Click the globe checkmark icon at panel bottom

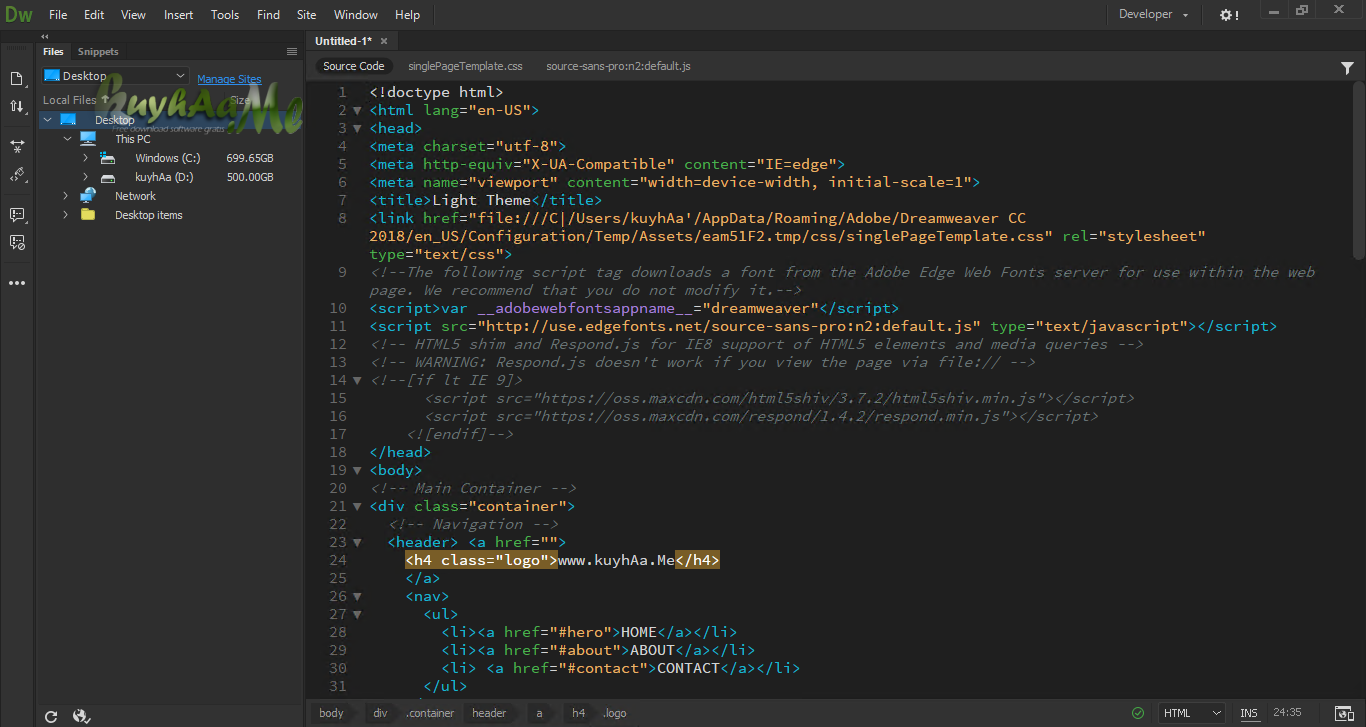click(x=82, y=716)
